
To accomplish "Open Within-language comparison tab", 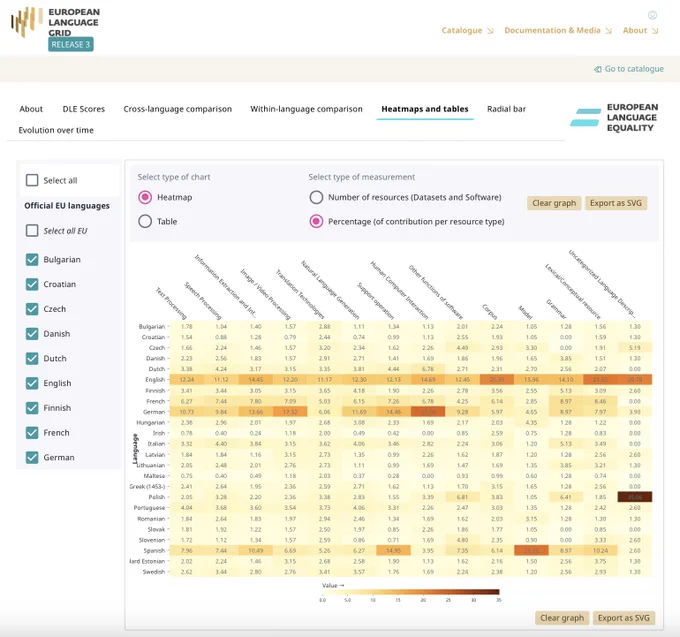I will coord(306,109).
